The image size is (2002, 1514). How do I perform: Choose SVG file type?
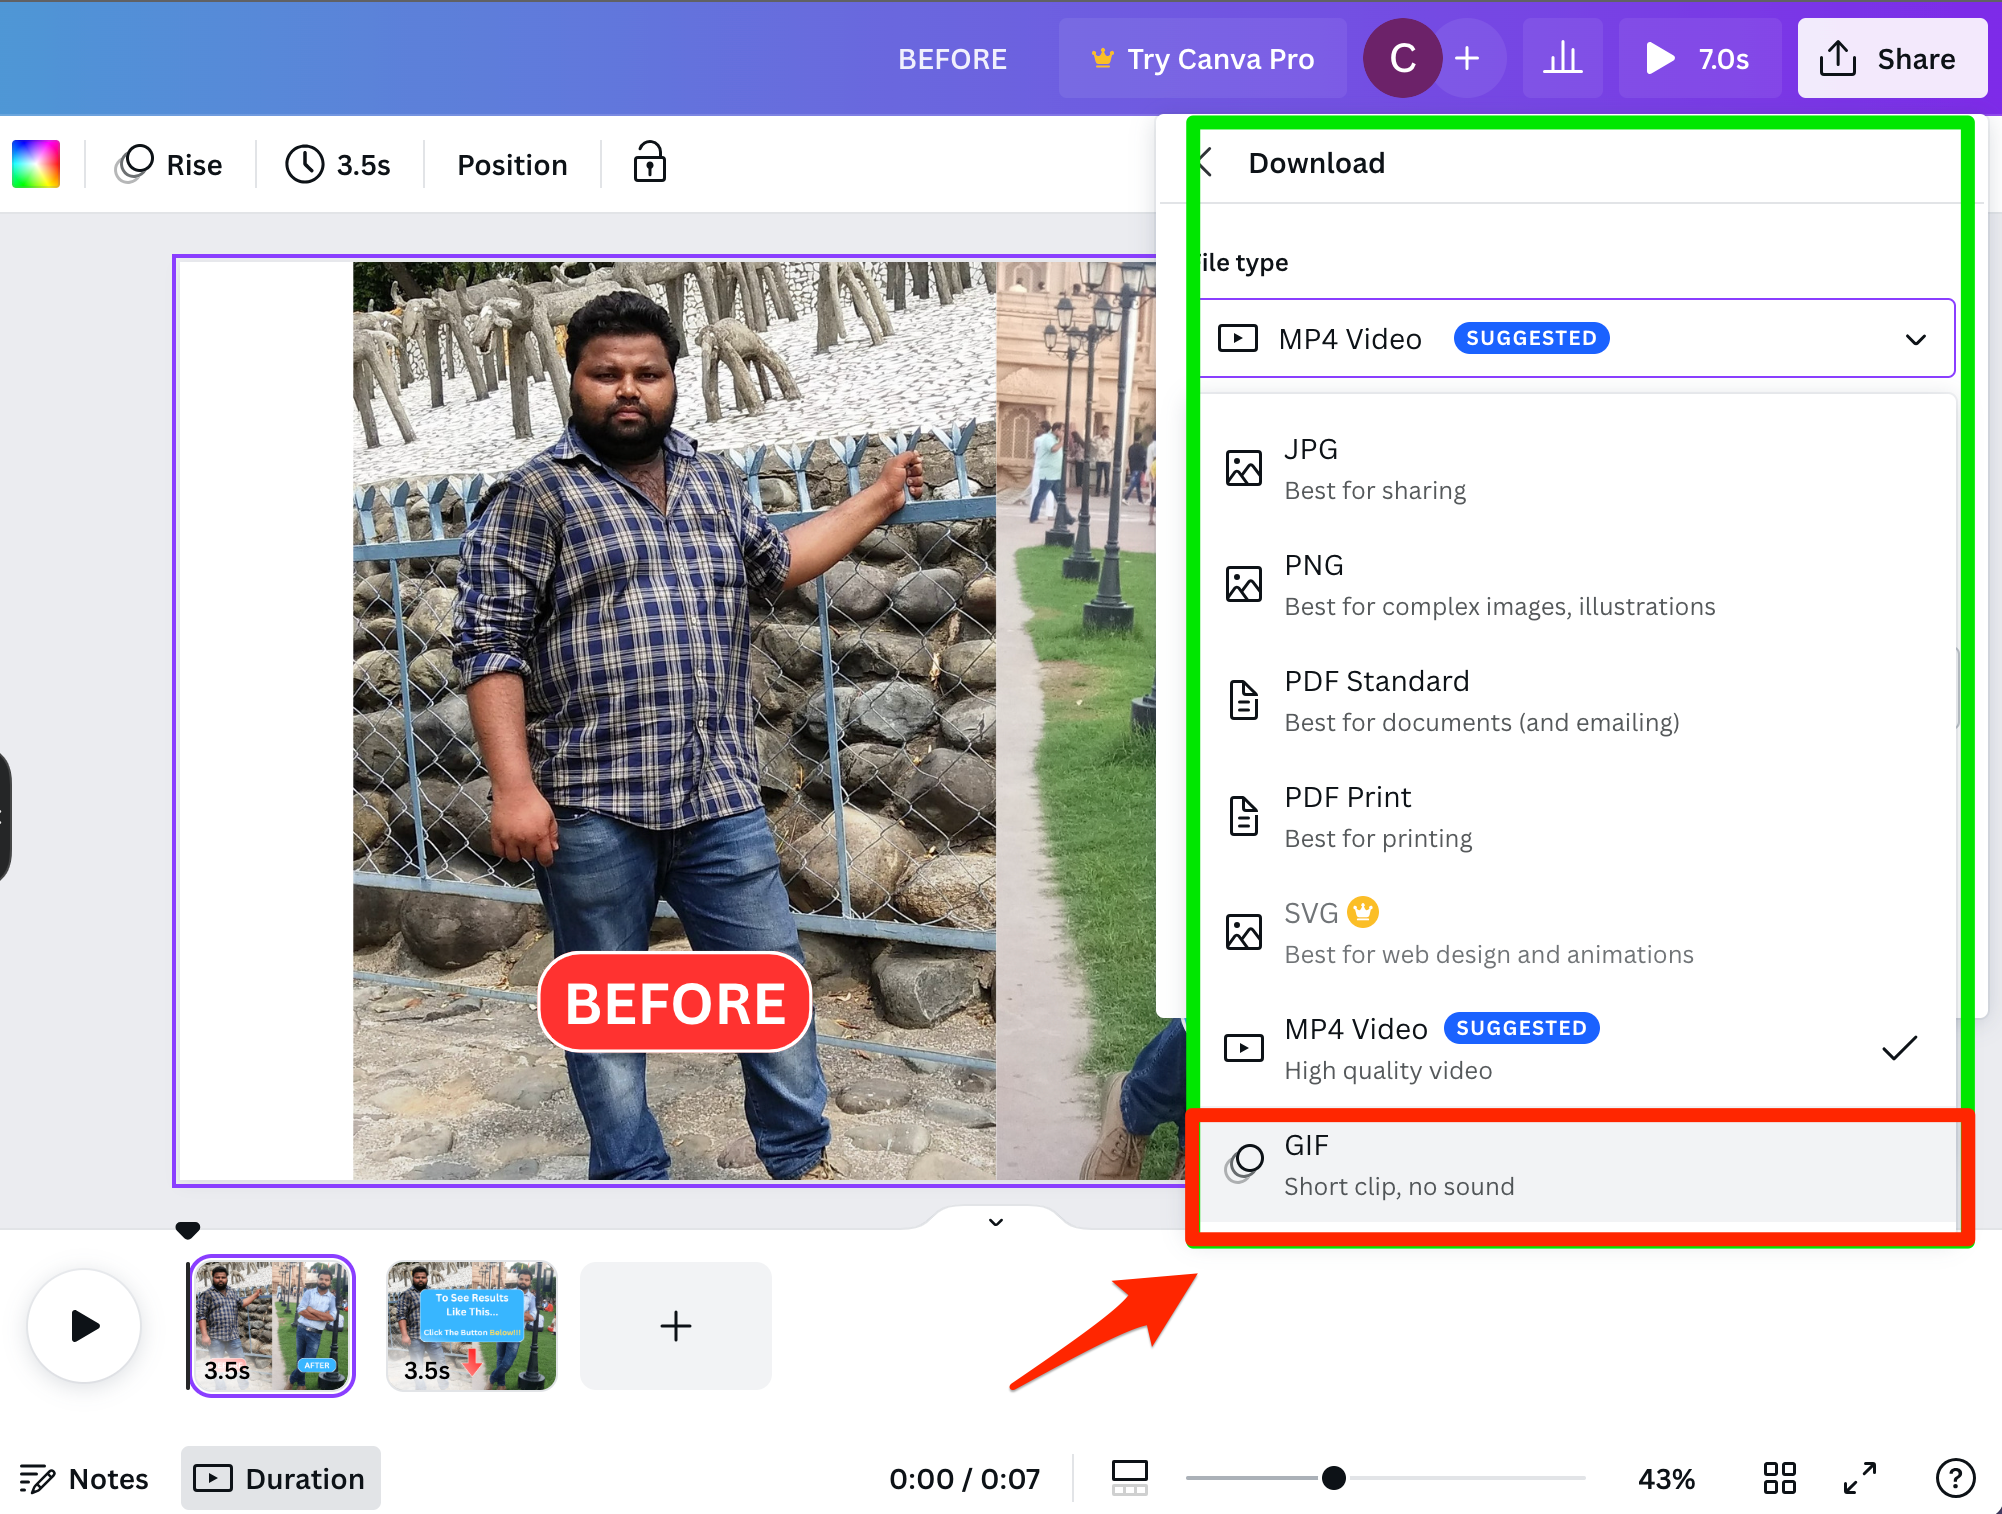tap(1576, 932)
